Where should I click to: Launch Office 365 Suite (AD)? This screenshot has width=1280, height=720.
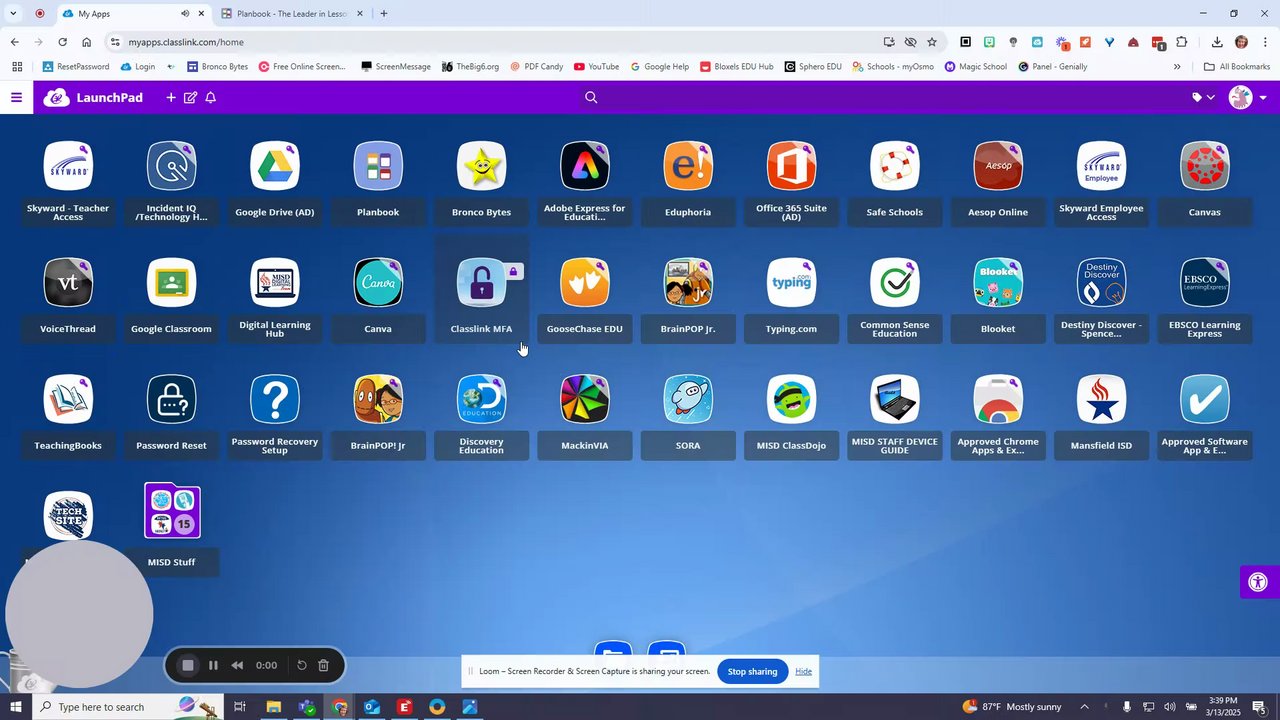(x=791, y=166)
